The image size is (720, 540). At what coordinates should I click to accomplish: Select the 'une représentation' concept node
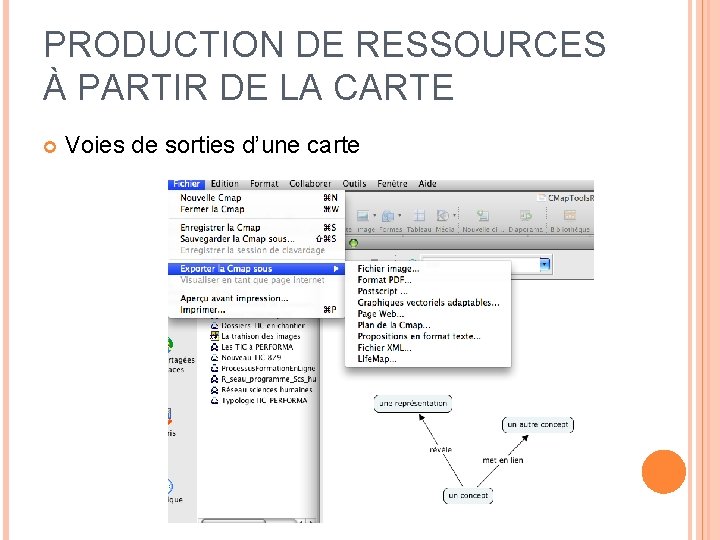pyautogui.click(x=413, y=404)
